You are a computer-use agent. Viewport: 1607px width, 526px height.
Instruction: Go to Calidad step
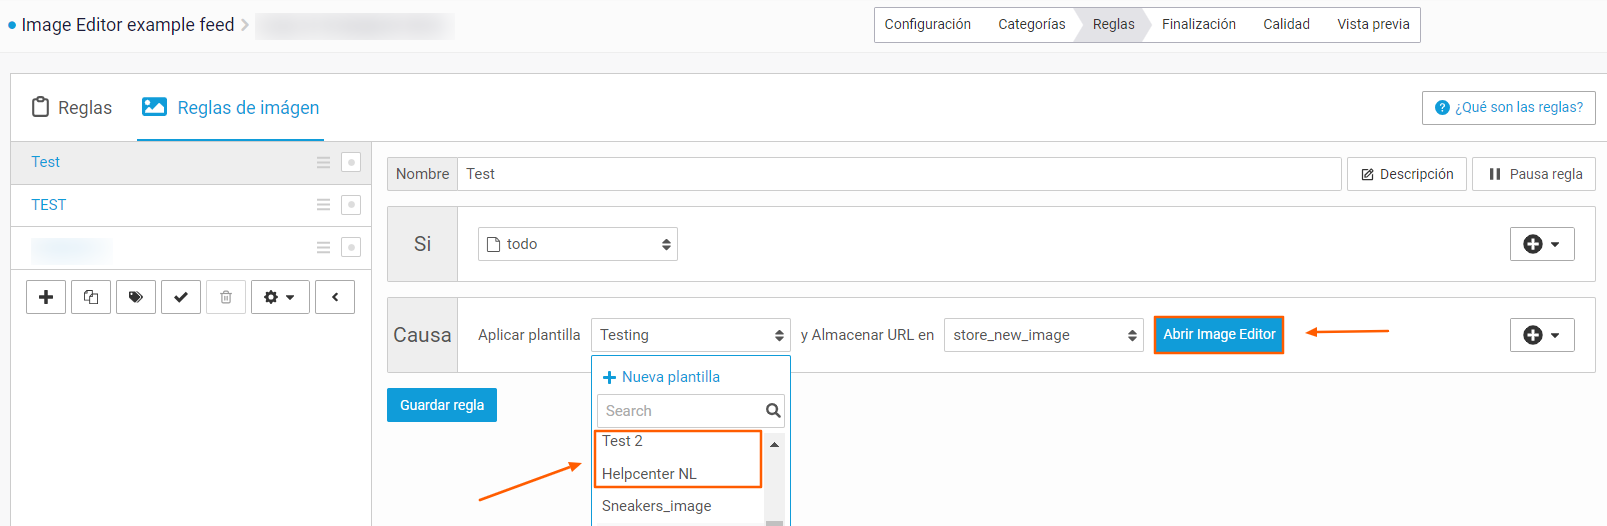[x=1286, y=25]
